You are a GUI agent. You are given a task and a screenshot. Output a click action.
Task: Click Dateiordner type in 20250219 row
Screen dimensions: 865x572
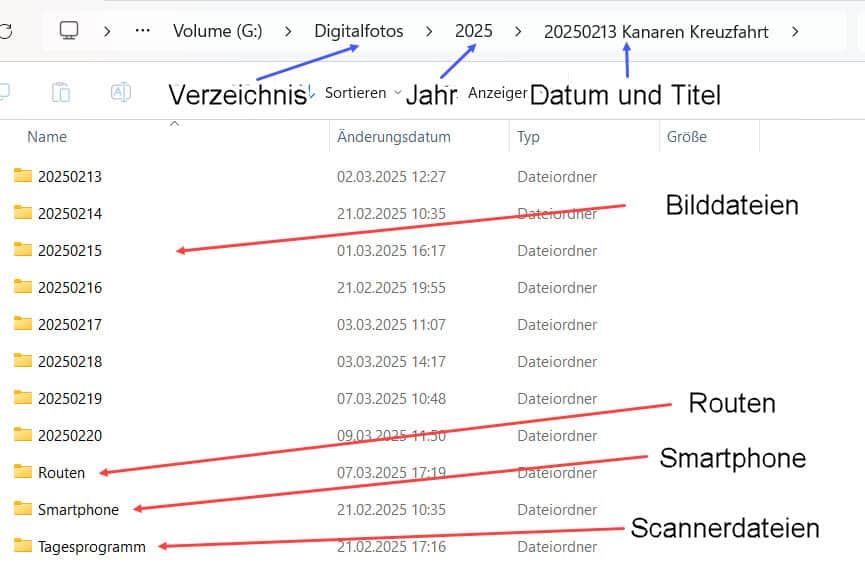557,398
